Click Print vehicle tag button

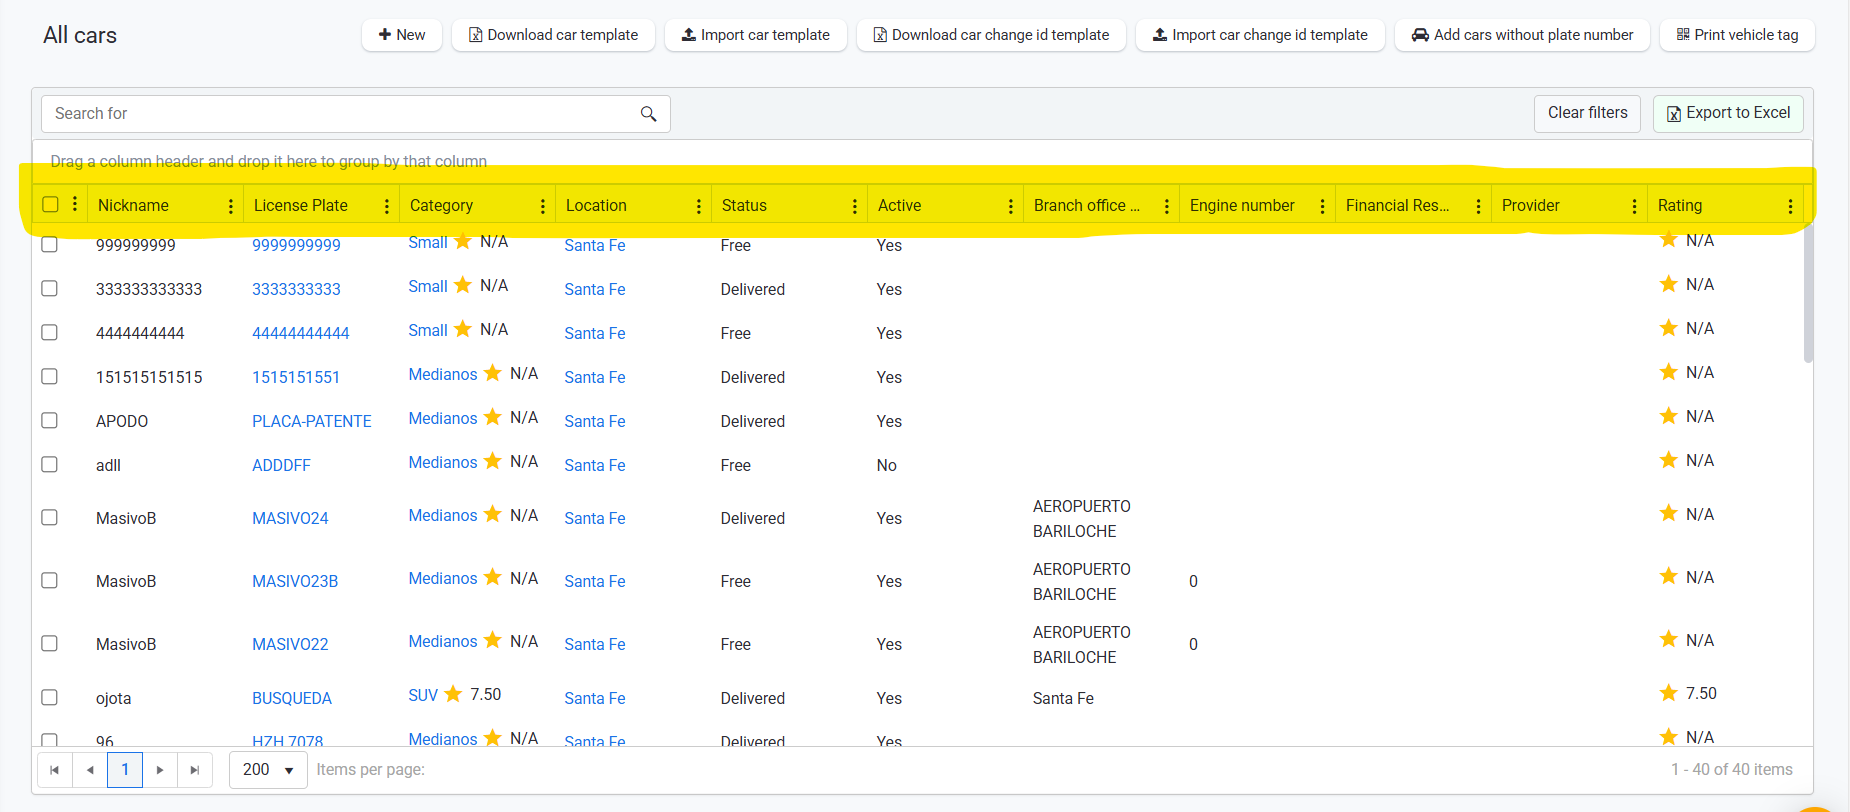(x=1737, y=35)
